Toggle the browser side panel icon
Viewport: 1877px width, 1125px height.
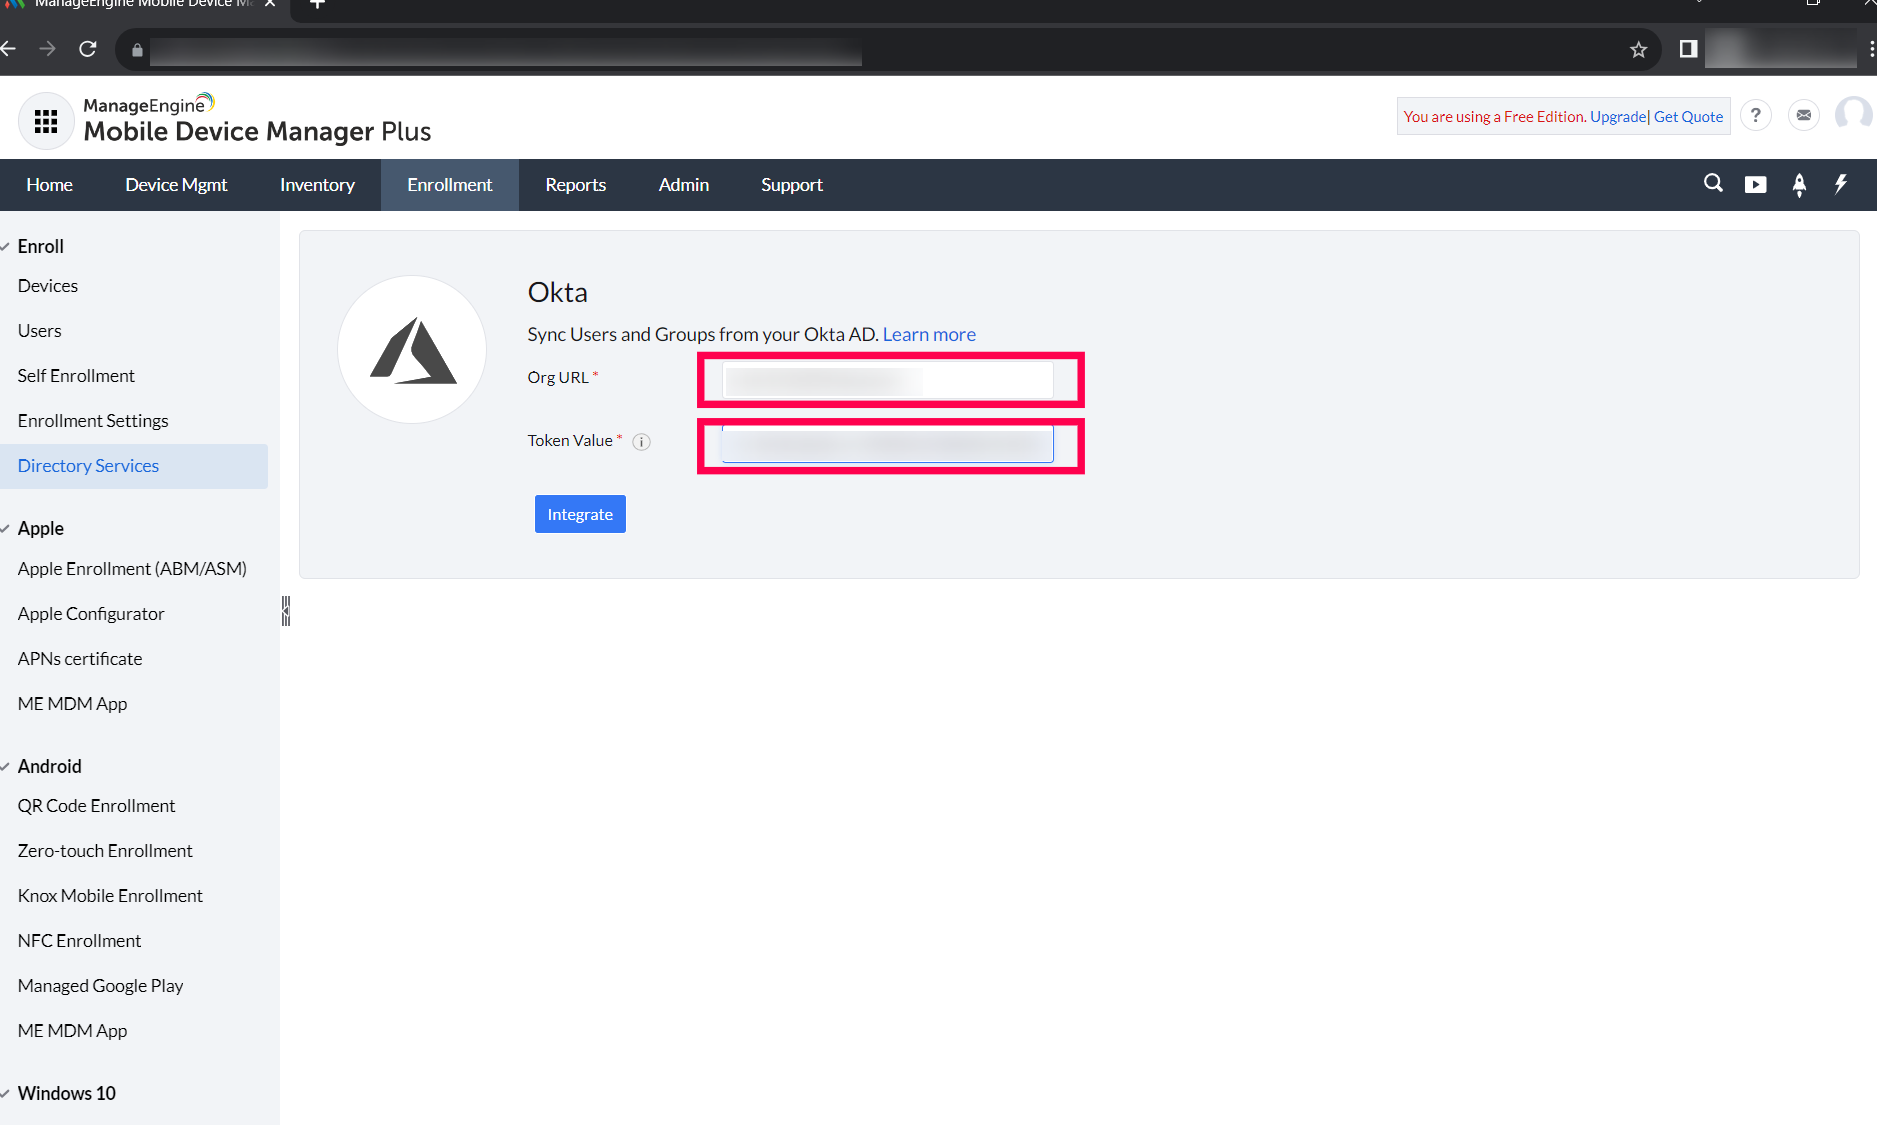[x=1688, y=49]
